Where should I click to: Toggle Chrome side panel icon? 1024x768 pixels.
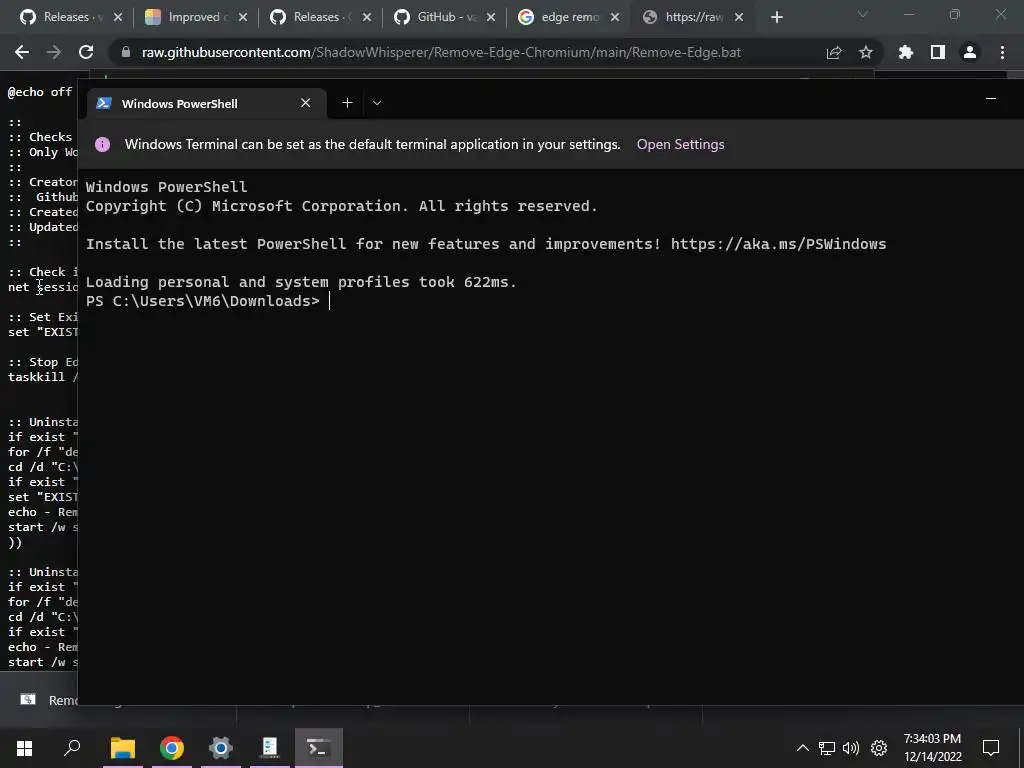tap(938, 52)
